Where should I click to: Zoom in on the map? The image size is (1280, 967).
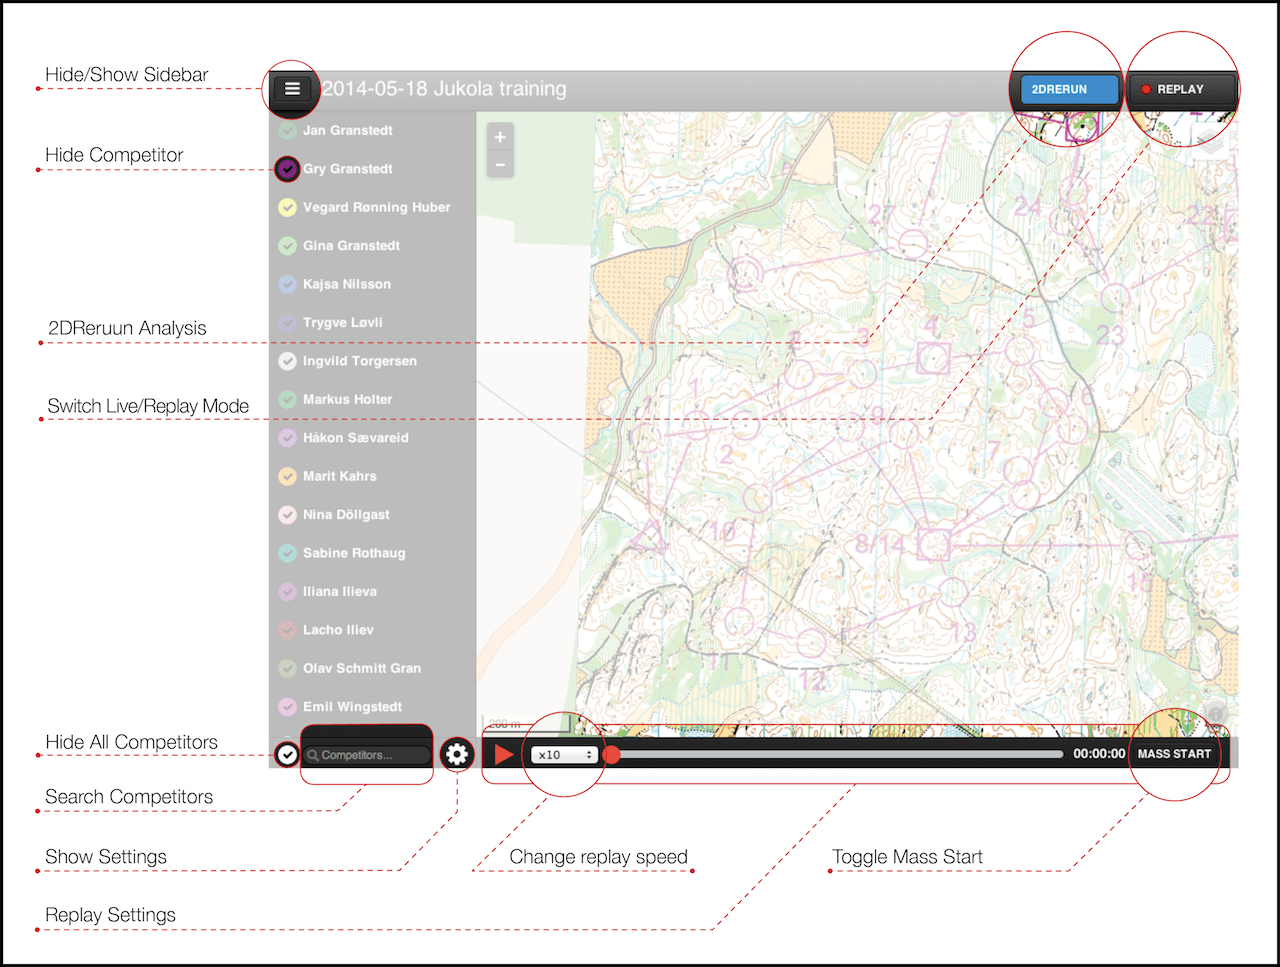[499, 137]
